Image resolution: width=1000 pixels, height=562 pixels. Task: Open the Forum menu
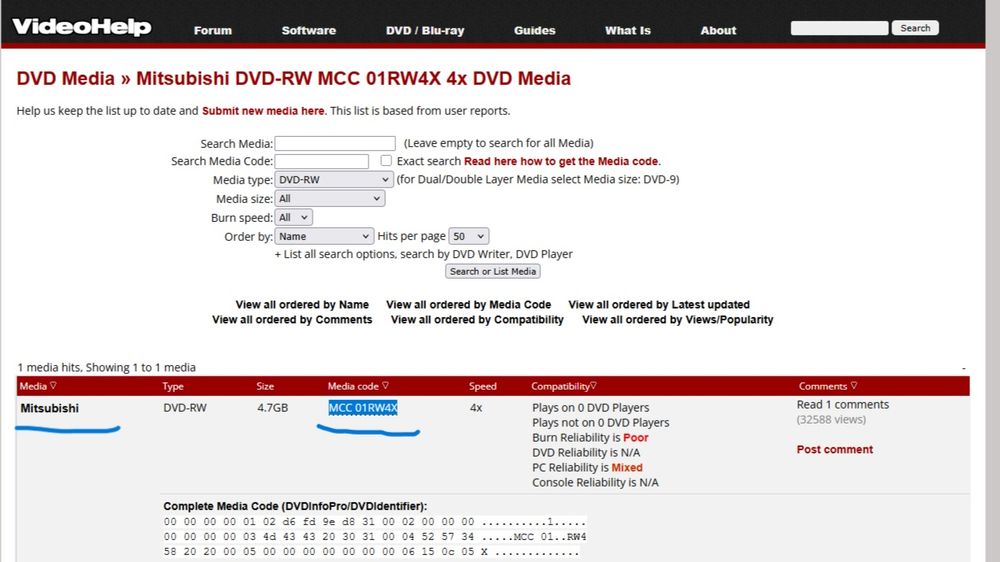pyautogui.click(x=213, y=30)
